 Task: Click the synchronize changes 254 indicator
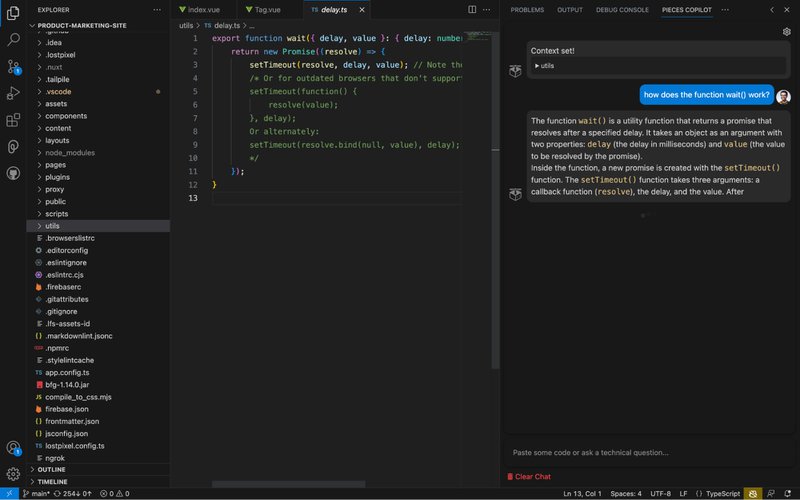click(x=72, y=493)
